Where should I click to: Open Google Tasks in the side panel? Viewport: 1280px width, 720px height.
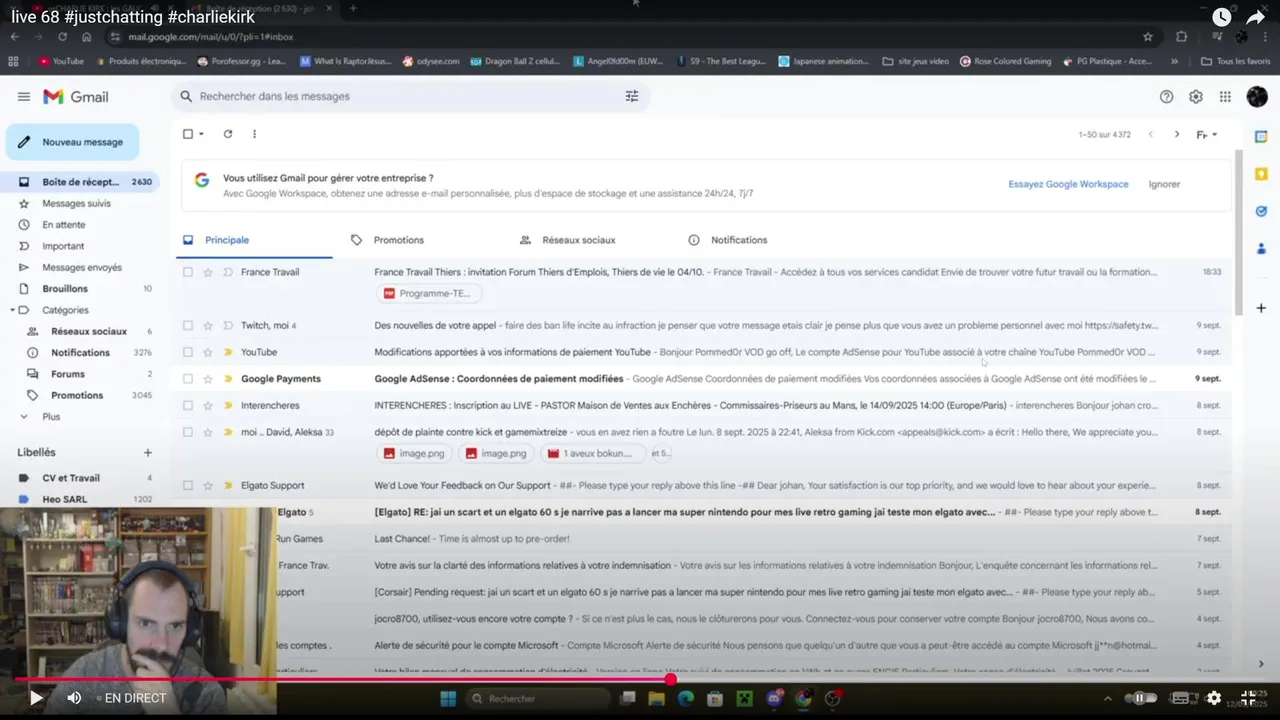coord(1261,211)
